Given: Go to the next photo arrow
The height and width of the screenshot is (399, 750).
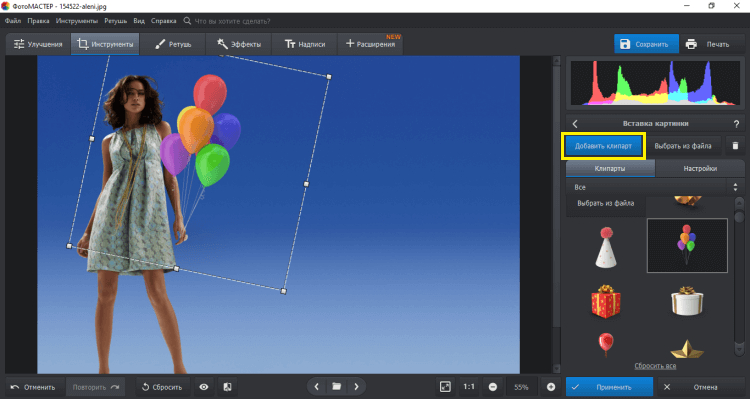Looking at the screenshot, I should click(356, 386).
